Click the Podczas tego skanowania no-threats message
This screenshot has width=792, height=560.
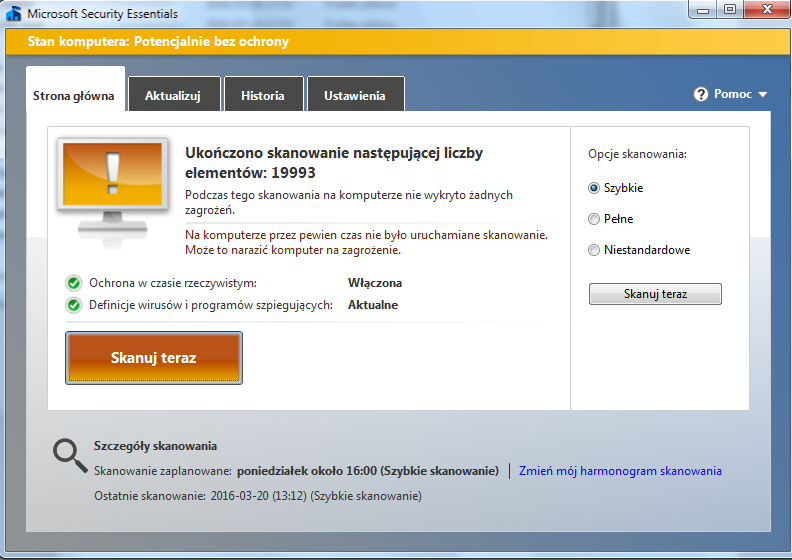pyautogui.click(x=349, y=202)
